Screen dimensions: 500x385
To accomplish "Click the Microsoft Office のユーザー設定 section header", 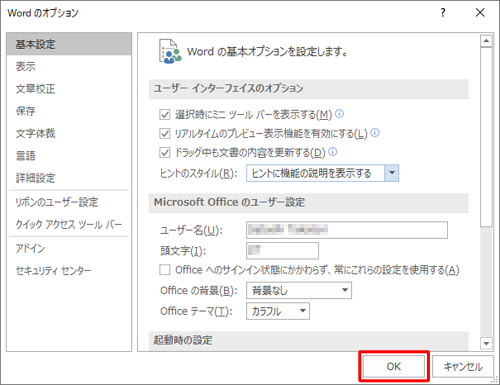I will [x=309, y=203].
